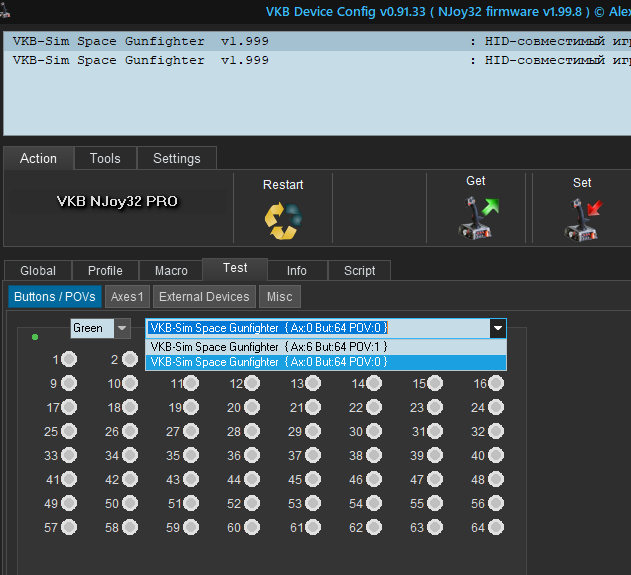
Task: Click button indicator 26
Action: coord(130,431)
